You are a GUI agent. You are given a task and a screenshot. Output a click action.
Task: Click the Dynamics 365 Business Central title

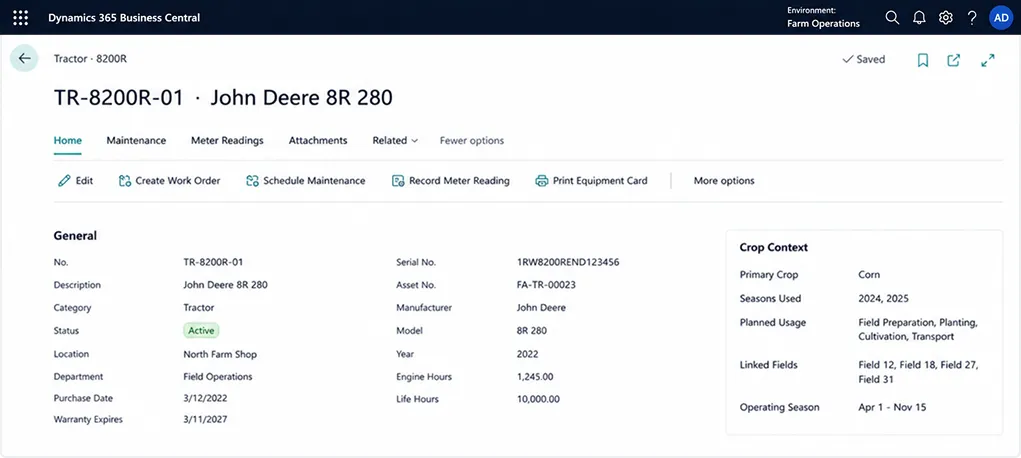tap(124, 18)
